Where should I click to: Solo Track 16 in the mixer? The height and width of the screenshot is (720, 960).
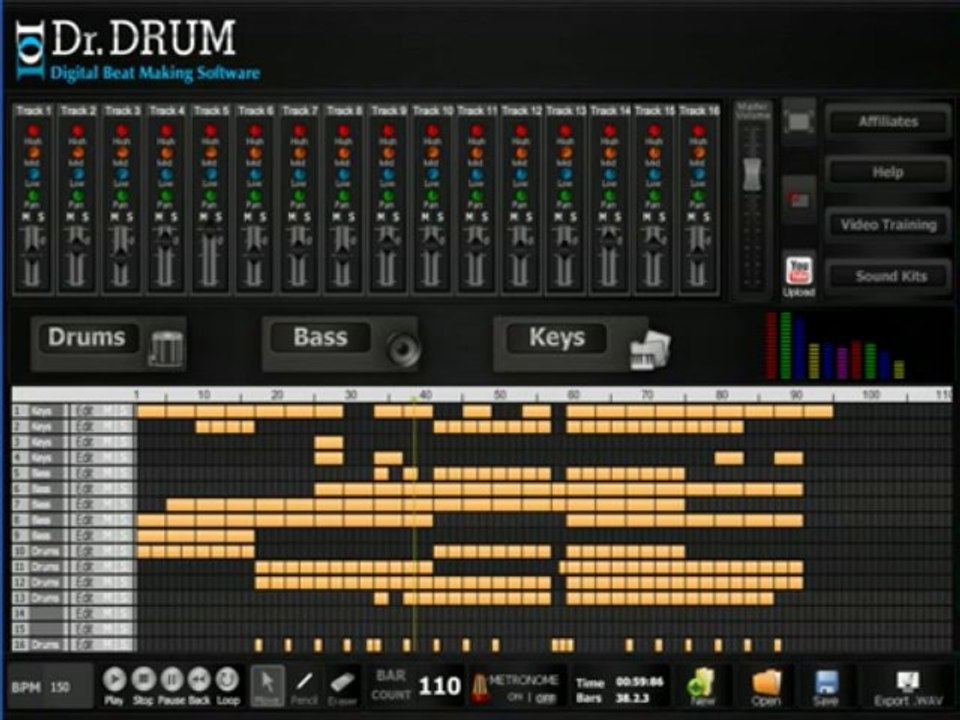706,217
